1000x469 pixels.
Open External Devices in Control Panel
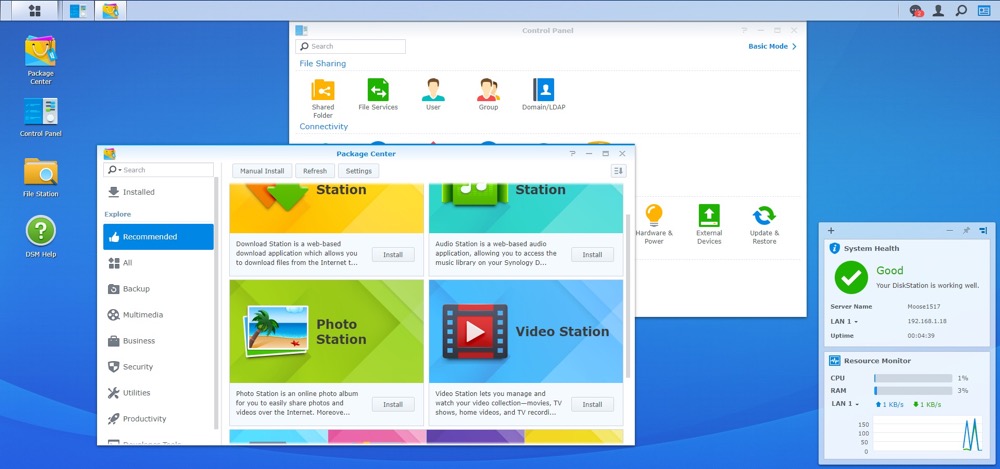pos(709,225)
